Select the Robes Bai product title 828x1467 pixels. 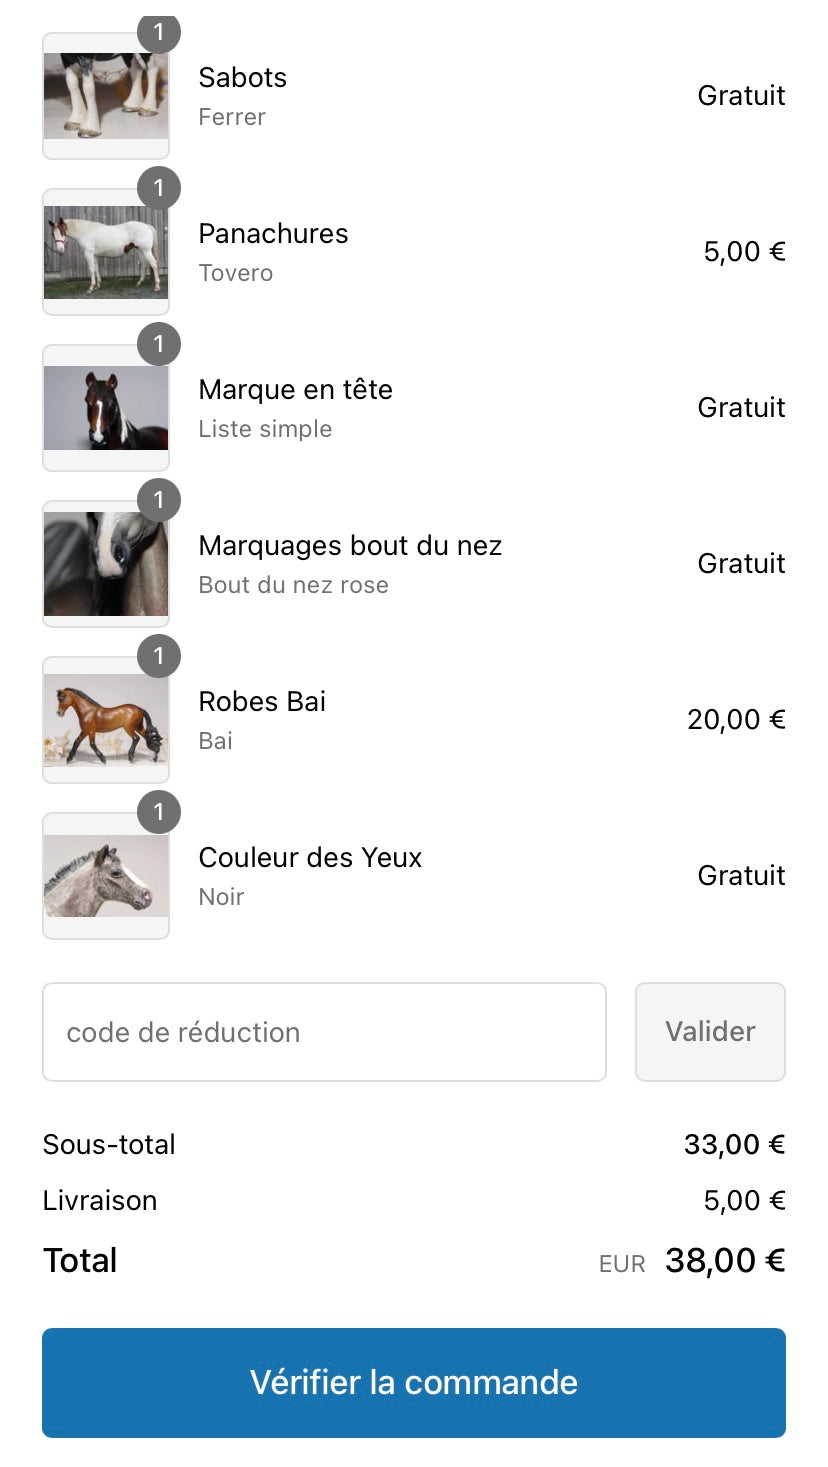tap(262, 702)
